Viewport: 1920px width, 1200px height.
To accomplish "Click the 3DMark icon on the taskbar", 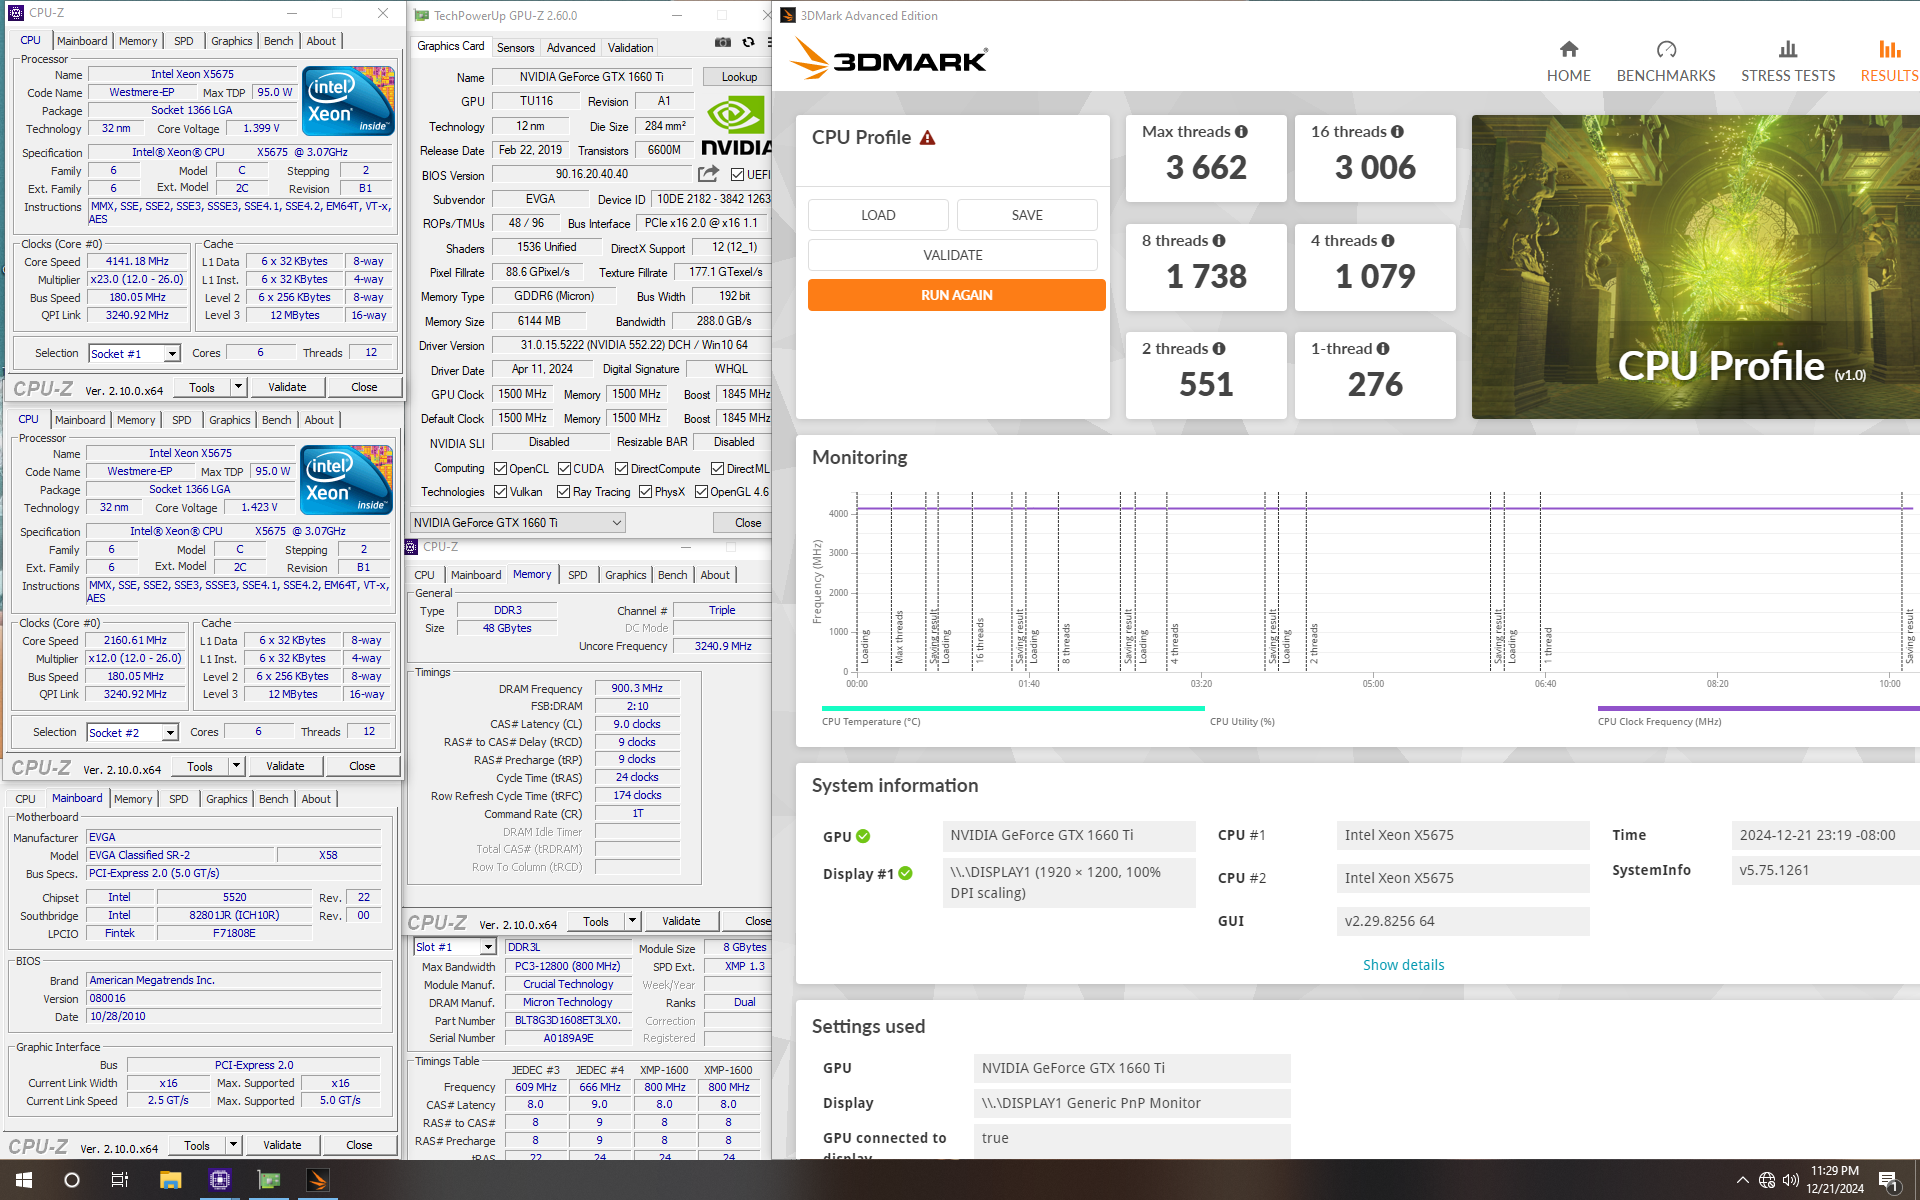I will pyautogui.click(x=318, y=1180).
